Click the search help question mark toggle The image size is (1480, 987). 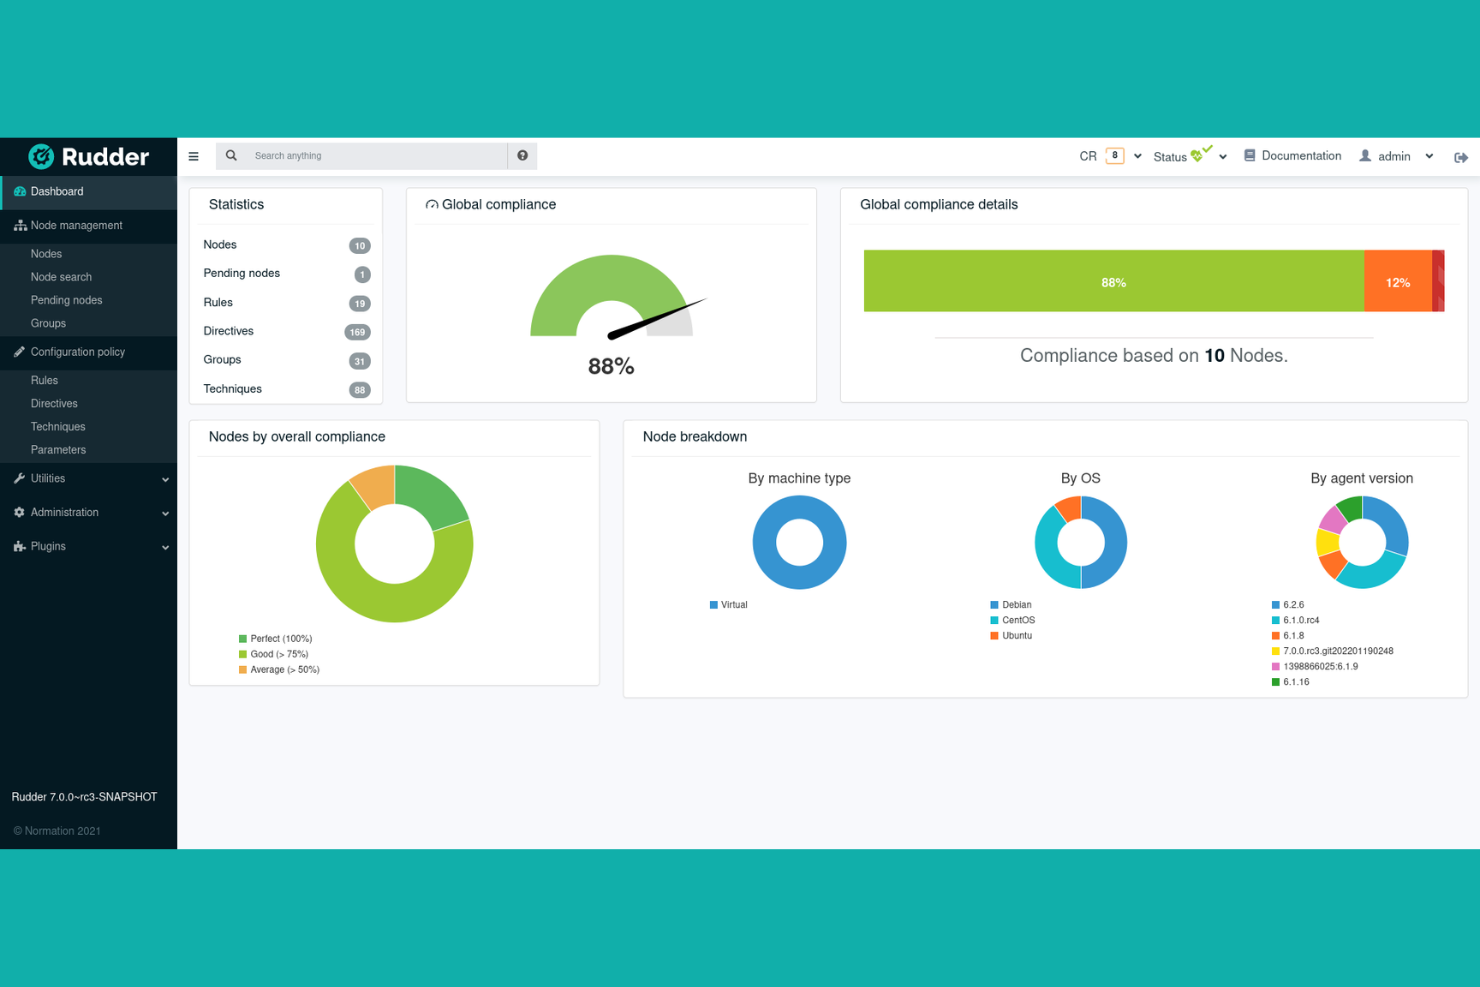522,156
